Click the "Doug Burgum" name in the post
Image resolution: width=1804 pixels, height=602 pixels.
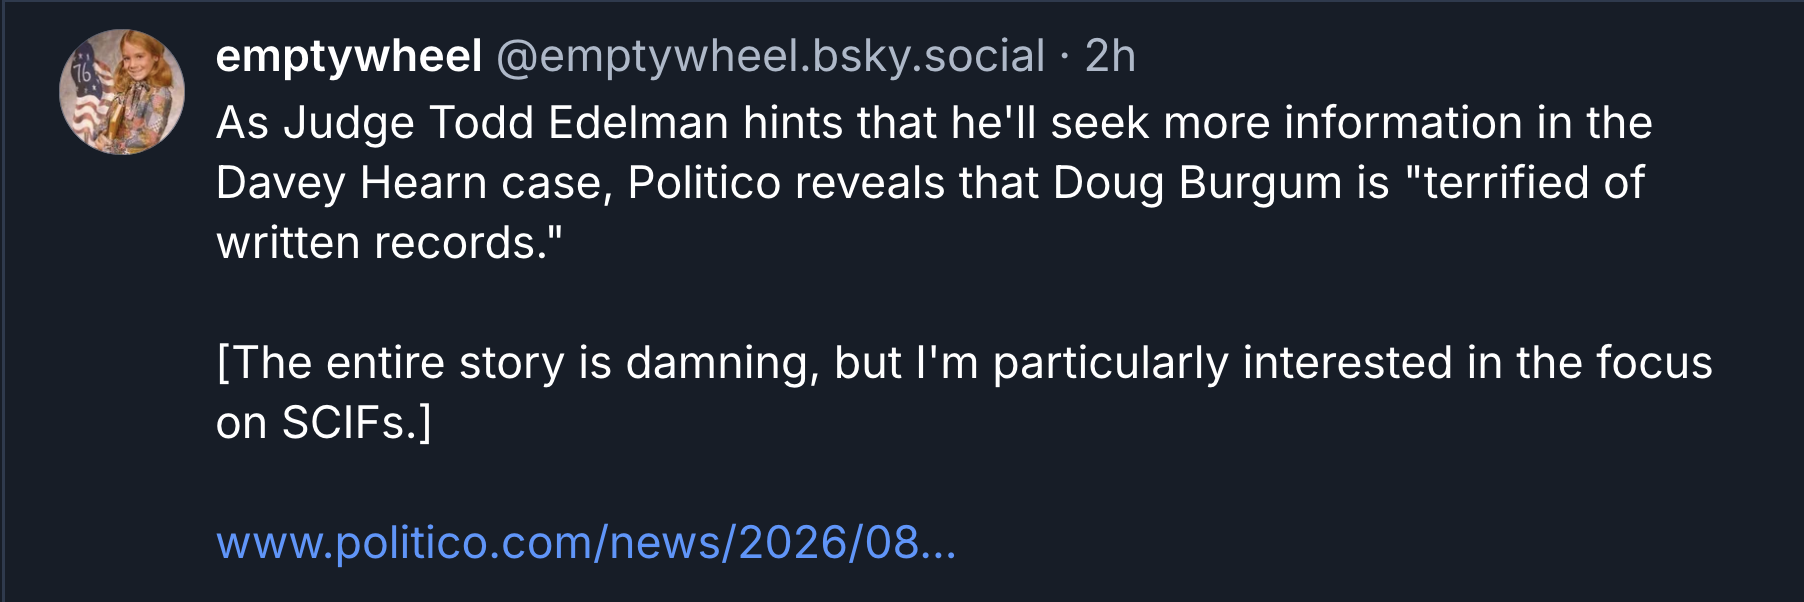tap(1197, 183)
